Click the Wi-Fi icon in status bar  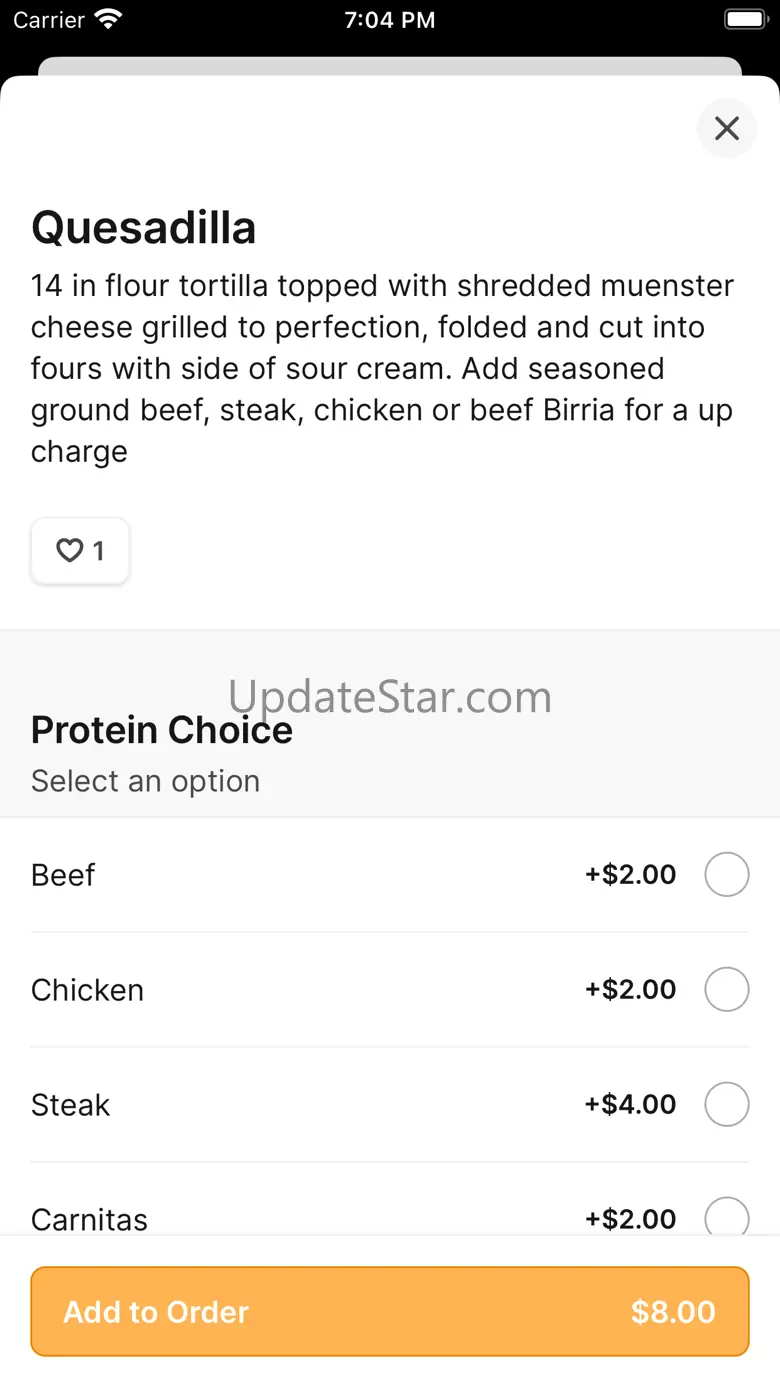[107, 20]
